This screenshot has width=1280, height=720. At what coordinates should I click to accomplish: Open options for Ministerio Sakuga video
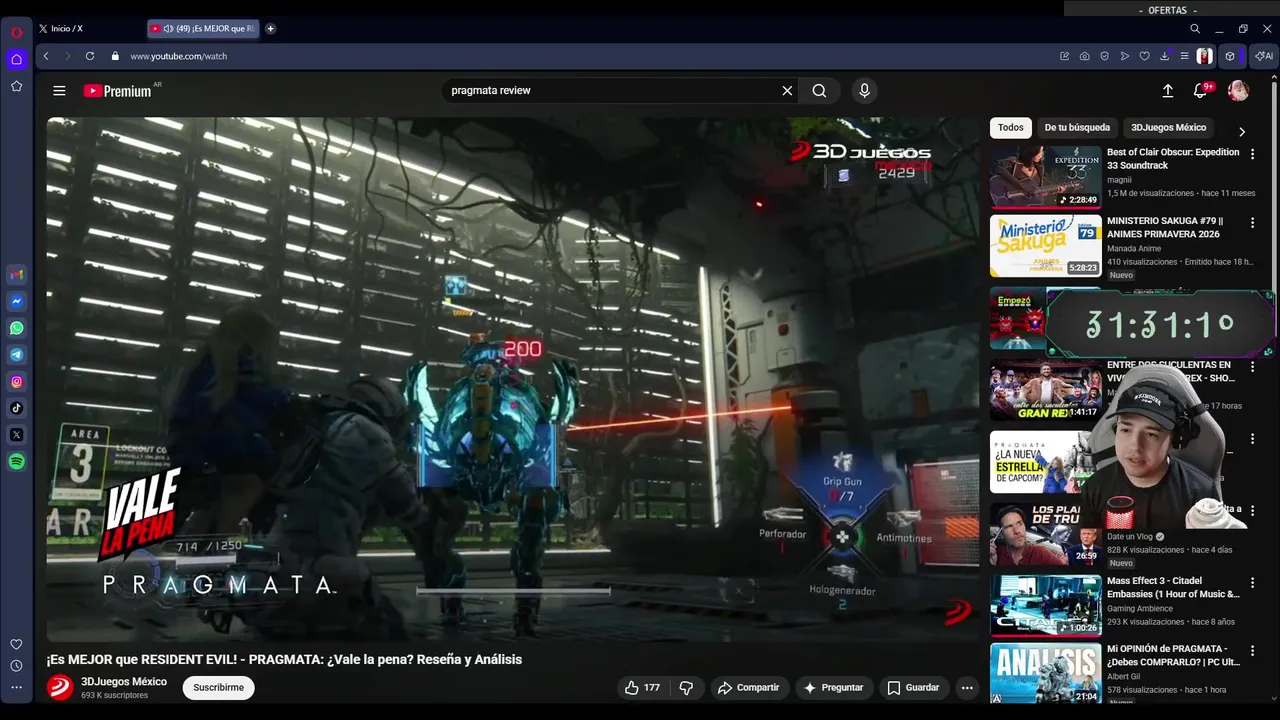pyautogui.click(x=1252, y=222)
